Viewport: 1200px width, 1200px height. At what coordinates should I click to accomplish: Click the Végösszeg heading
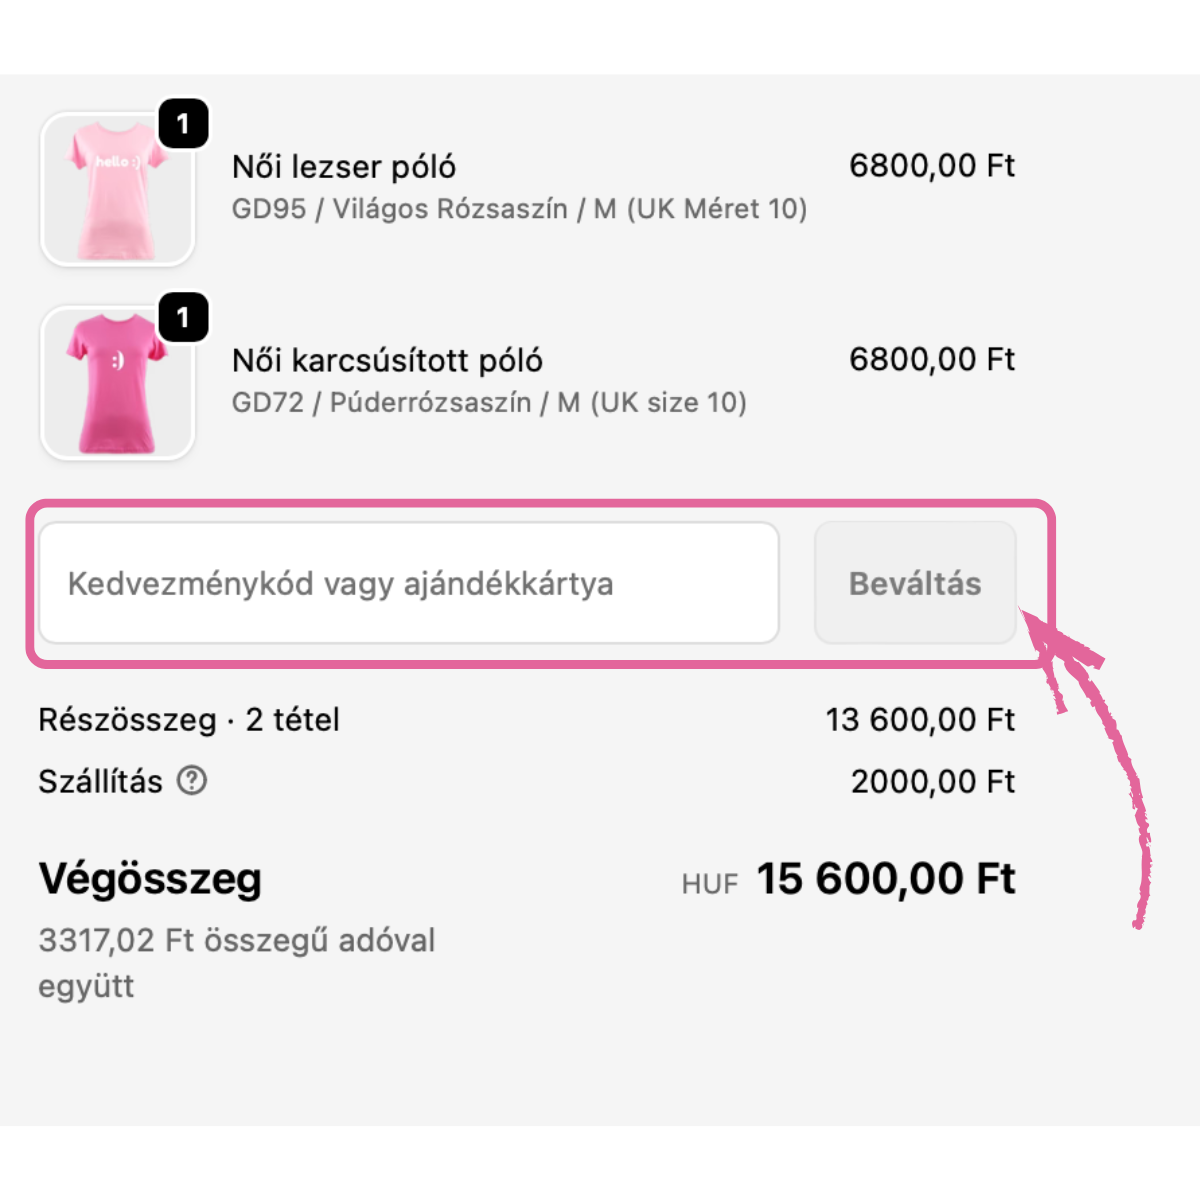tap(150, 879)
